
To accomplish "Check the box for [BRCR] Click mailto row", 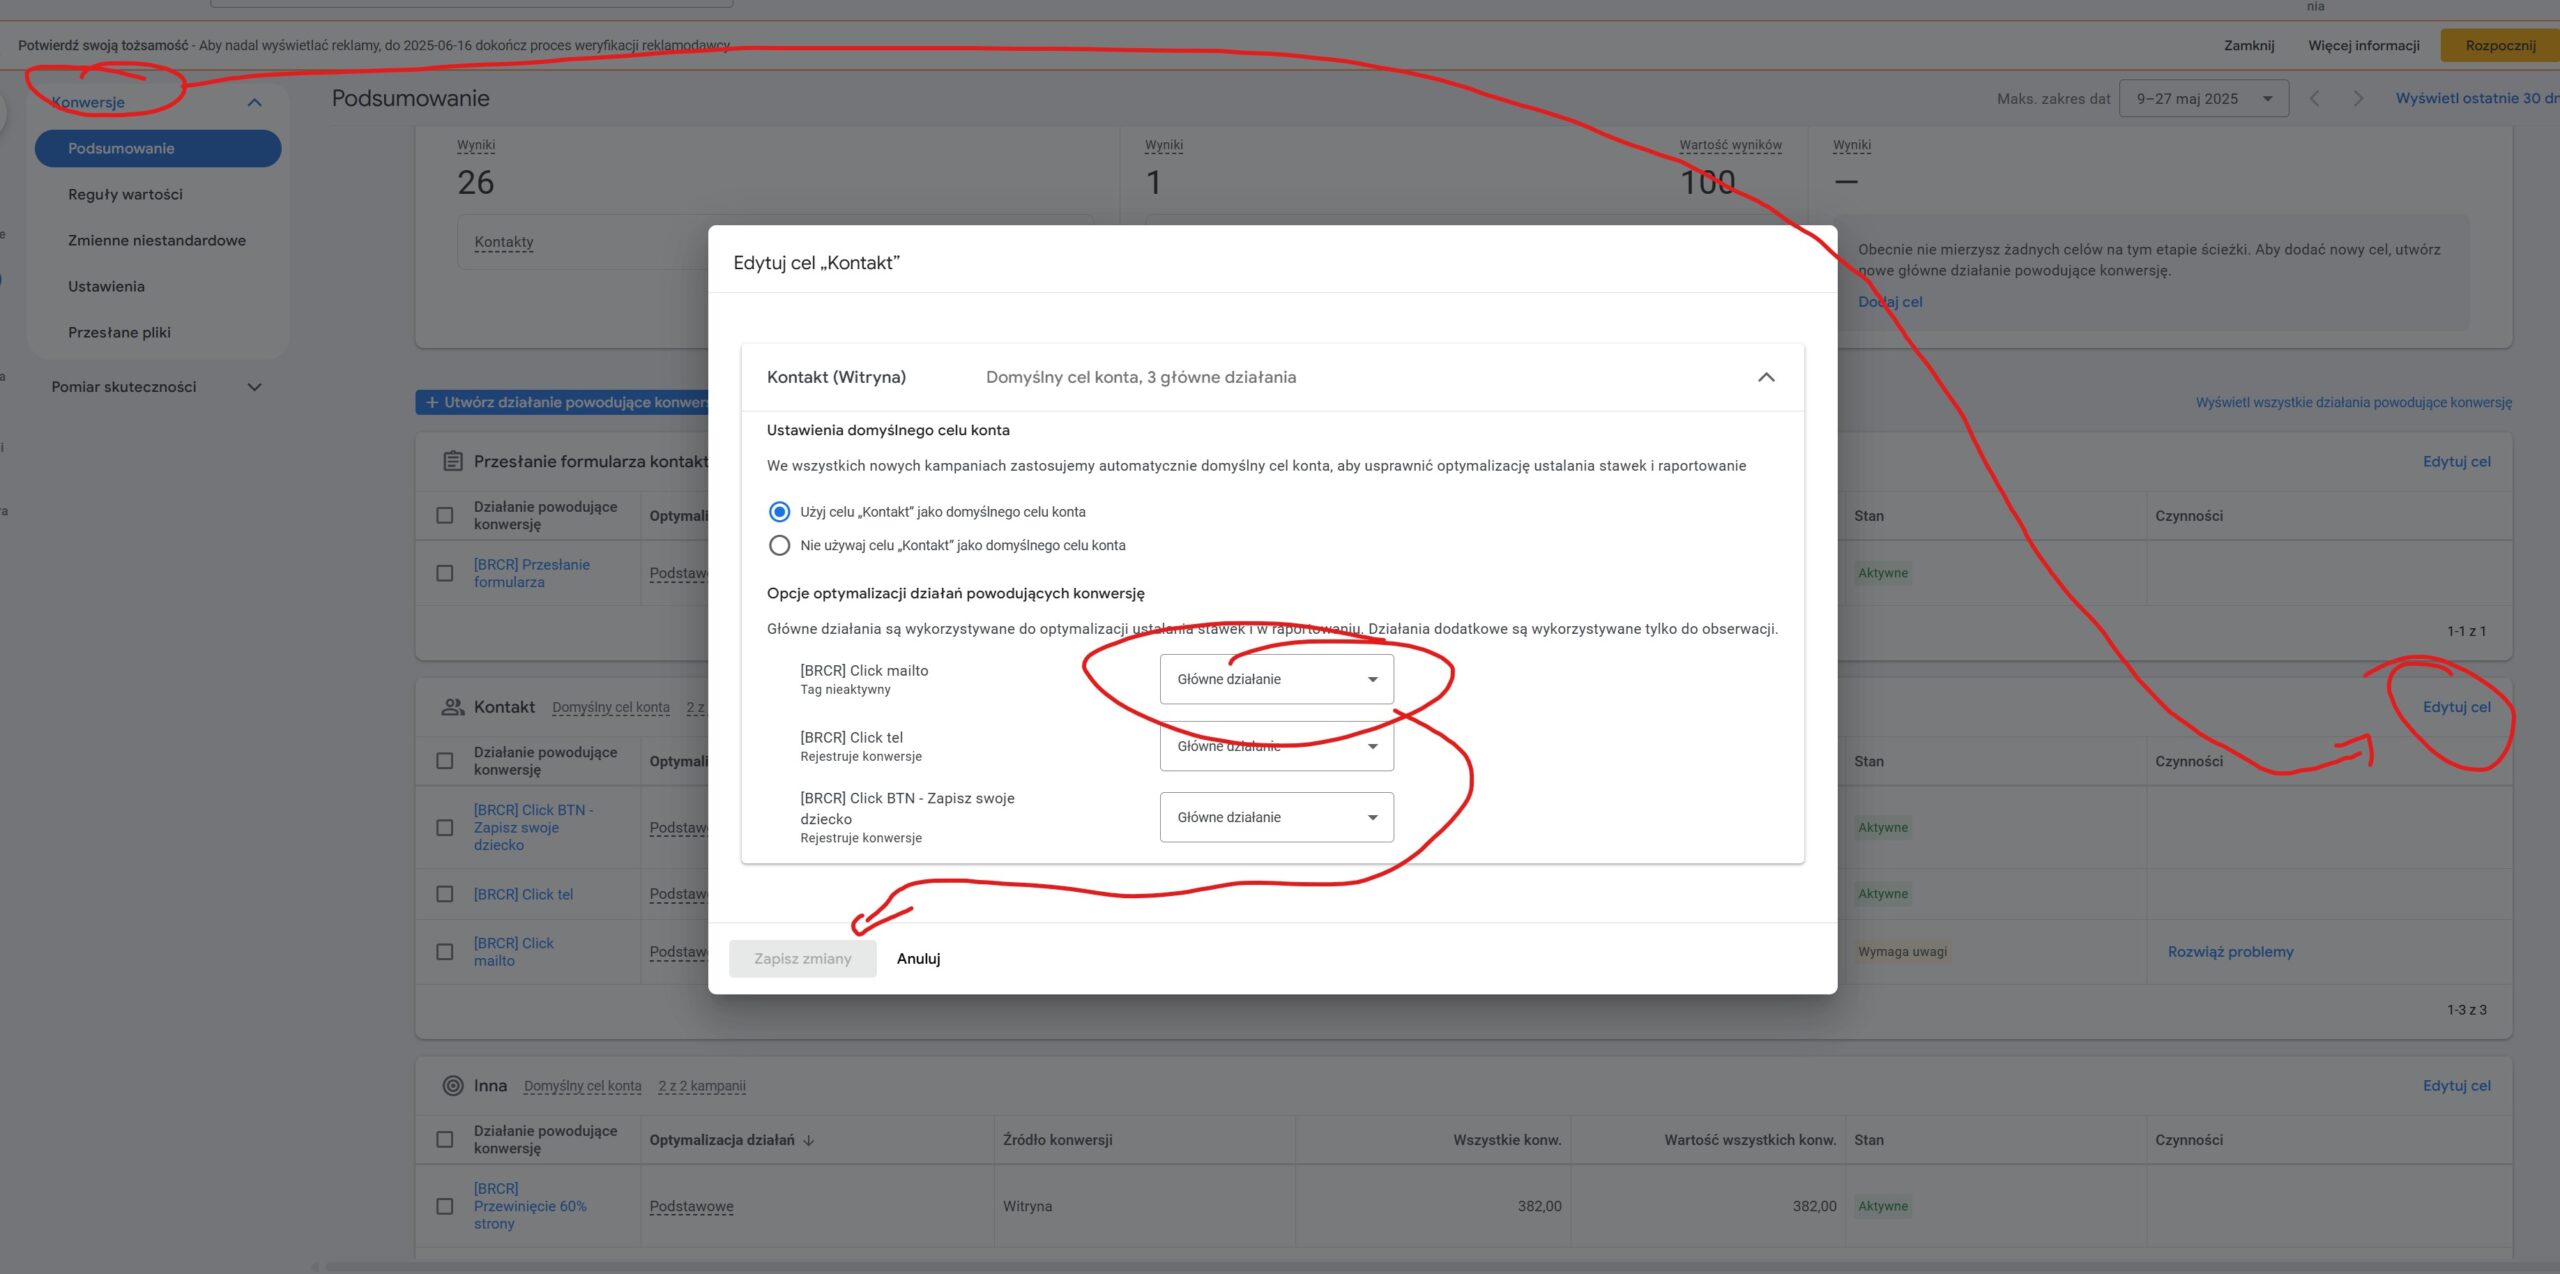I will tap(445, 952).
